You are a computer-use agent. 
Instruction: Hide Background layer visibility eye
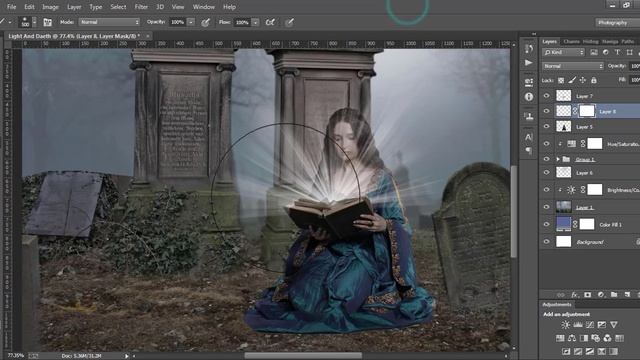click(547, 242)
